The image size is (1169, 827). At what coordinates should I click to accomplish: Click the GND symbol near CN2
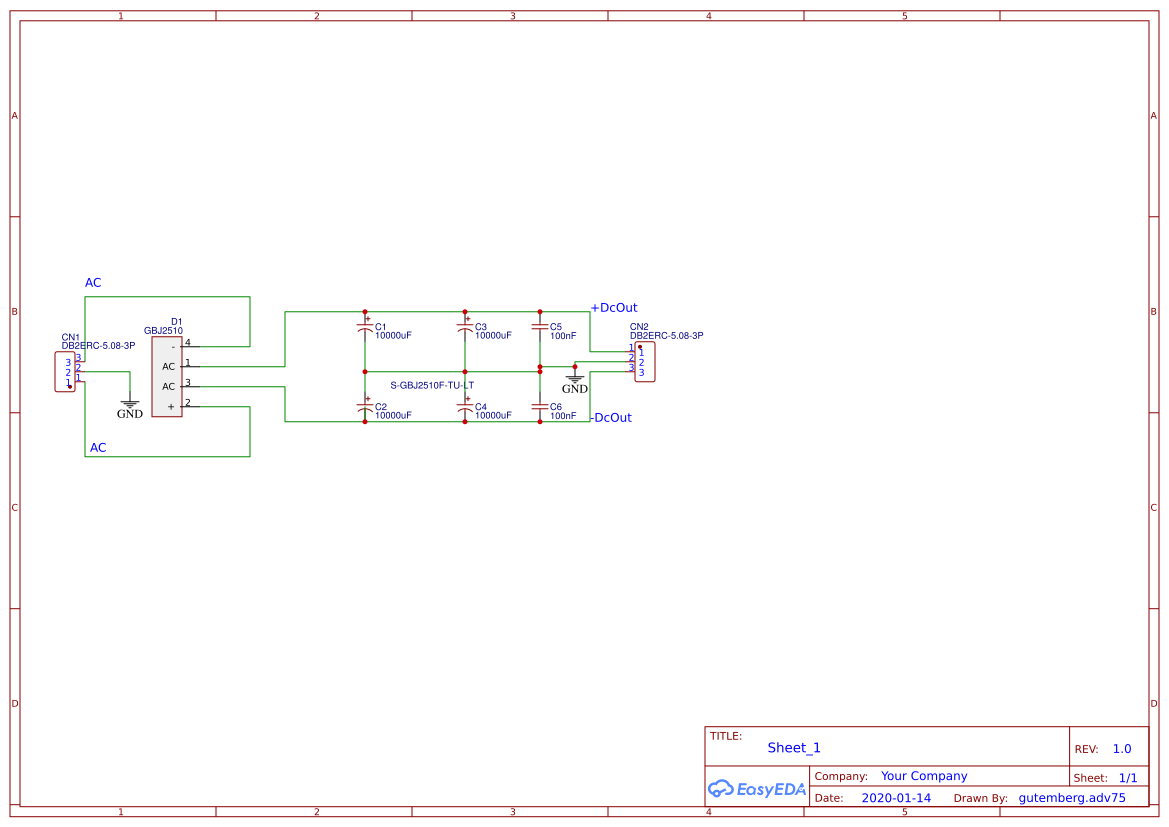575,383
